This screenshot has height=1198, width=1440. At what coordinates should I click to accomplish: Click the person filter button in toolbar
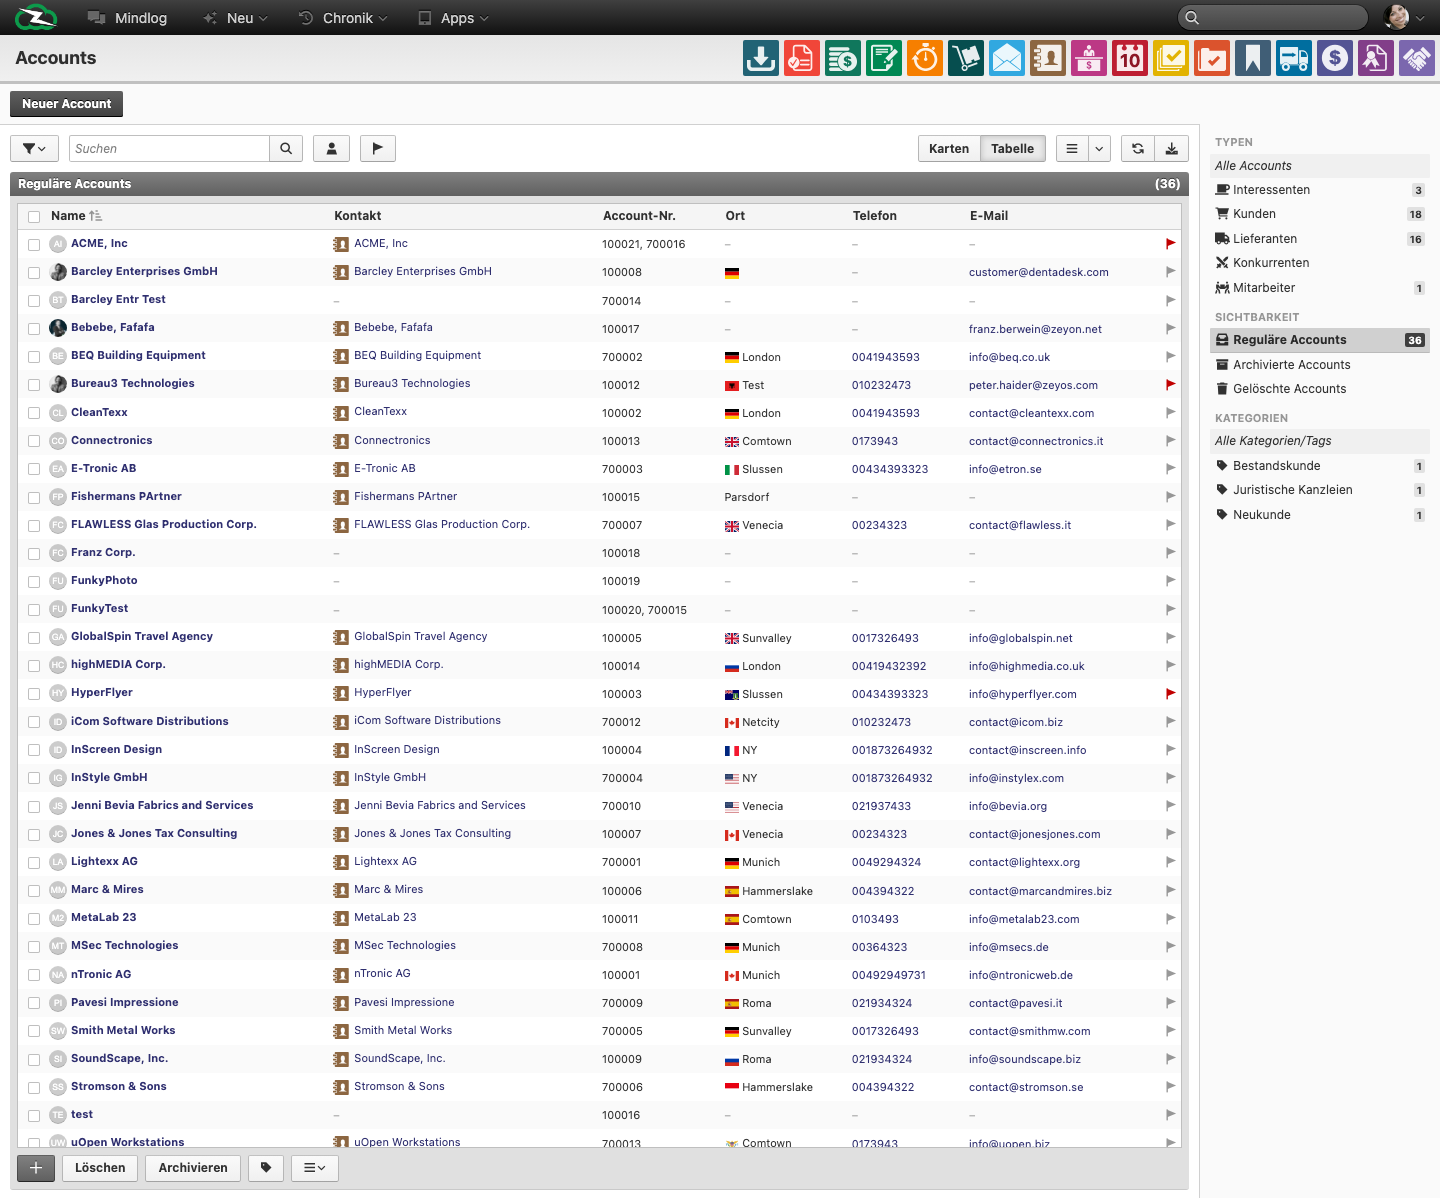(x=331, y=148)
